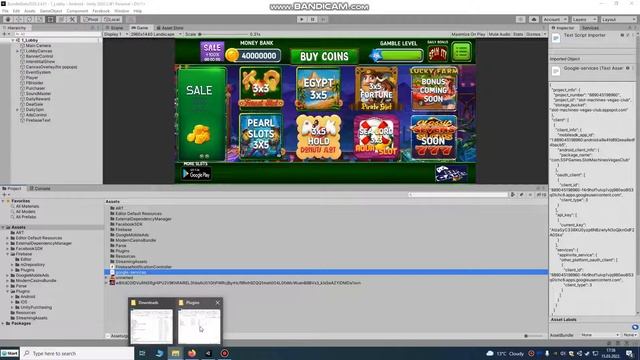This screenshot has width=640, height=360.
Task: Select the Transform tool in Unity toolbar
Action: click(61, 19)
